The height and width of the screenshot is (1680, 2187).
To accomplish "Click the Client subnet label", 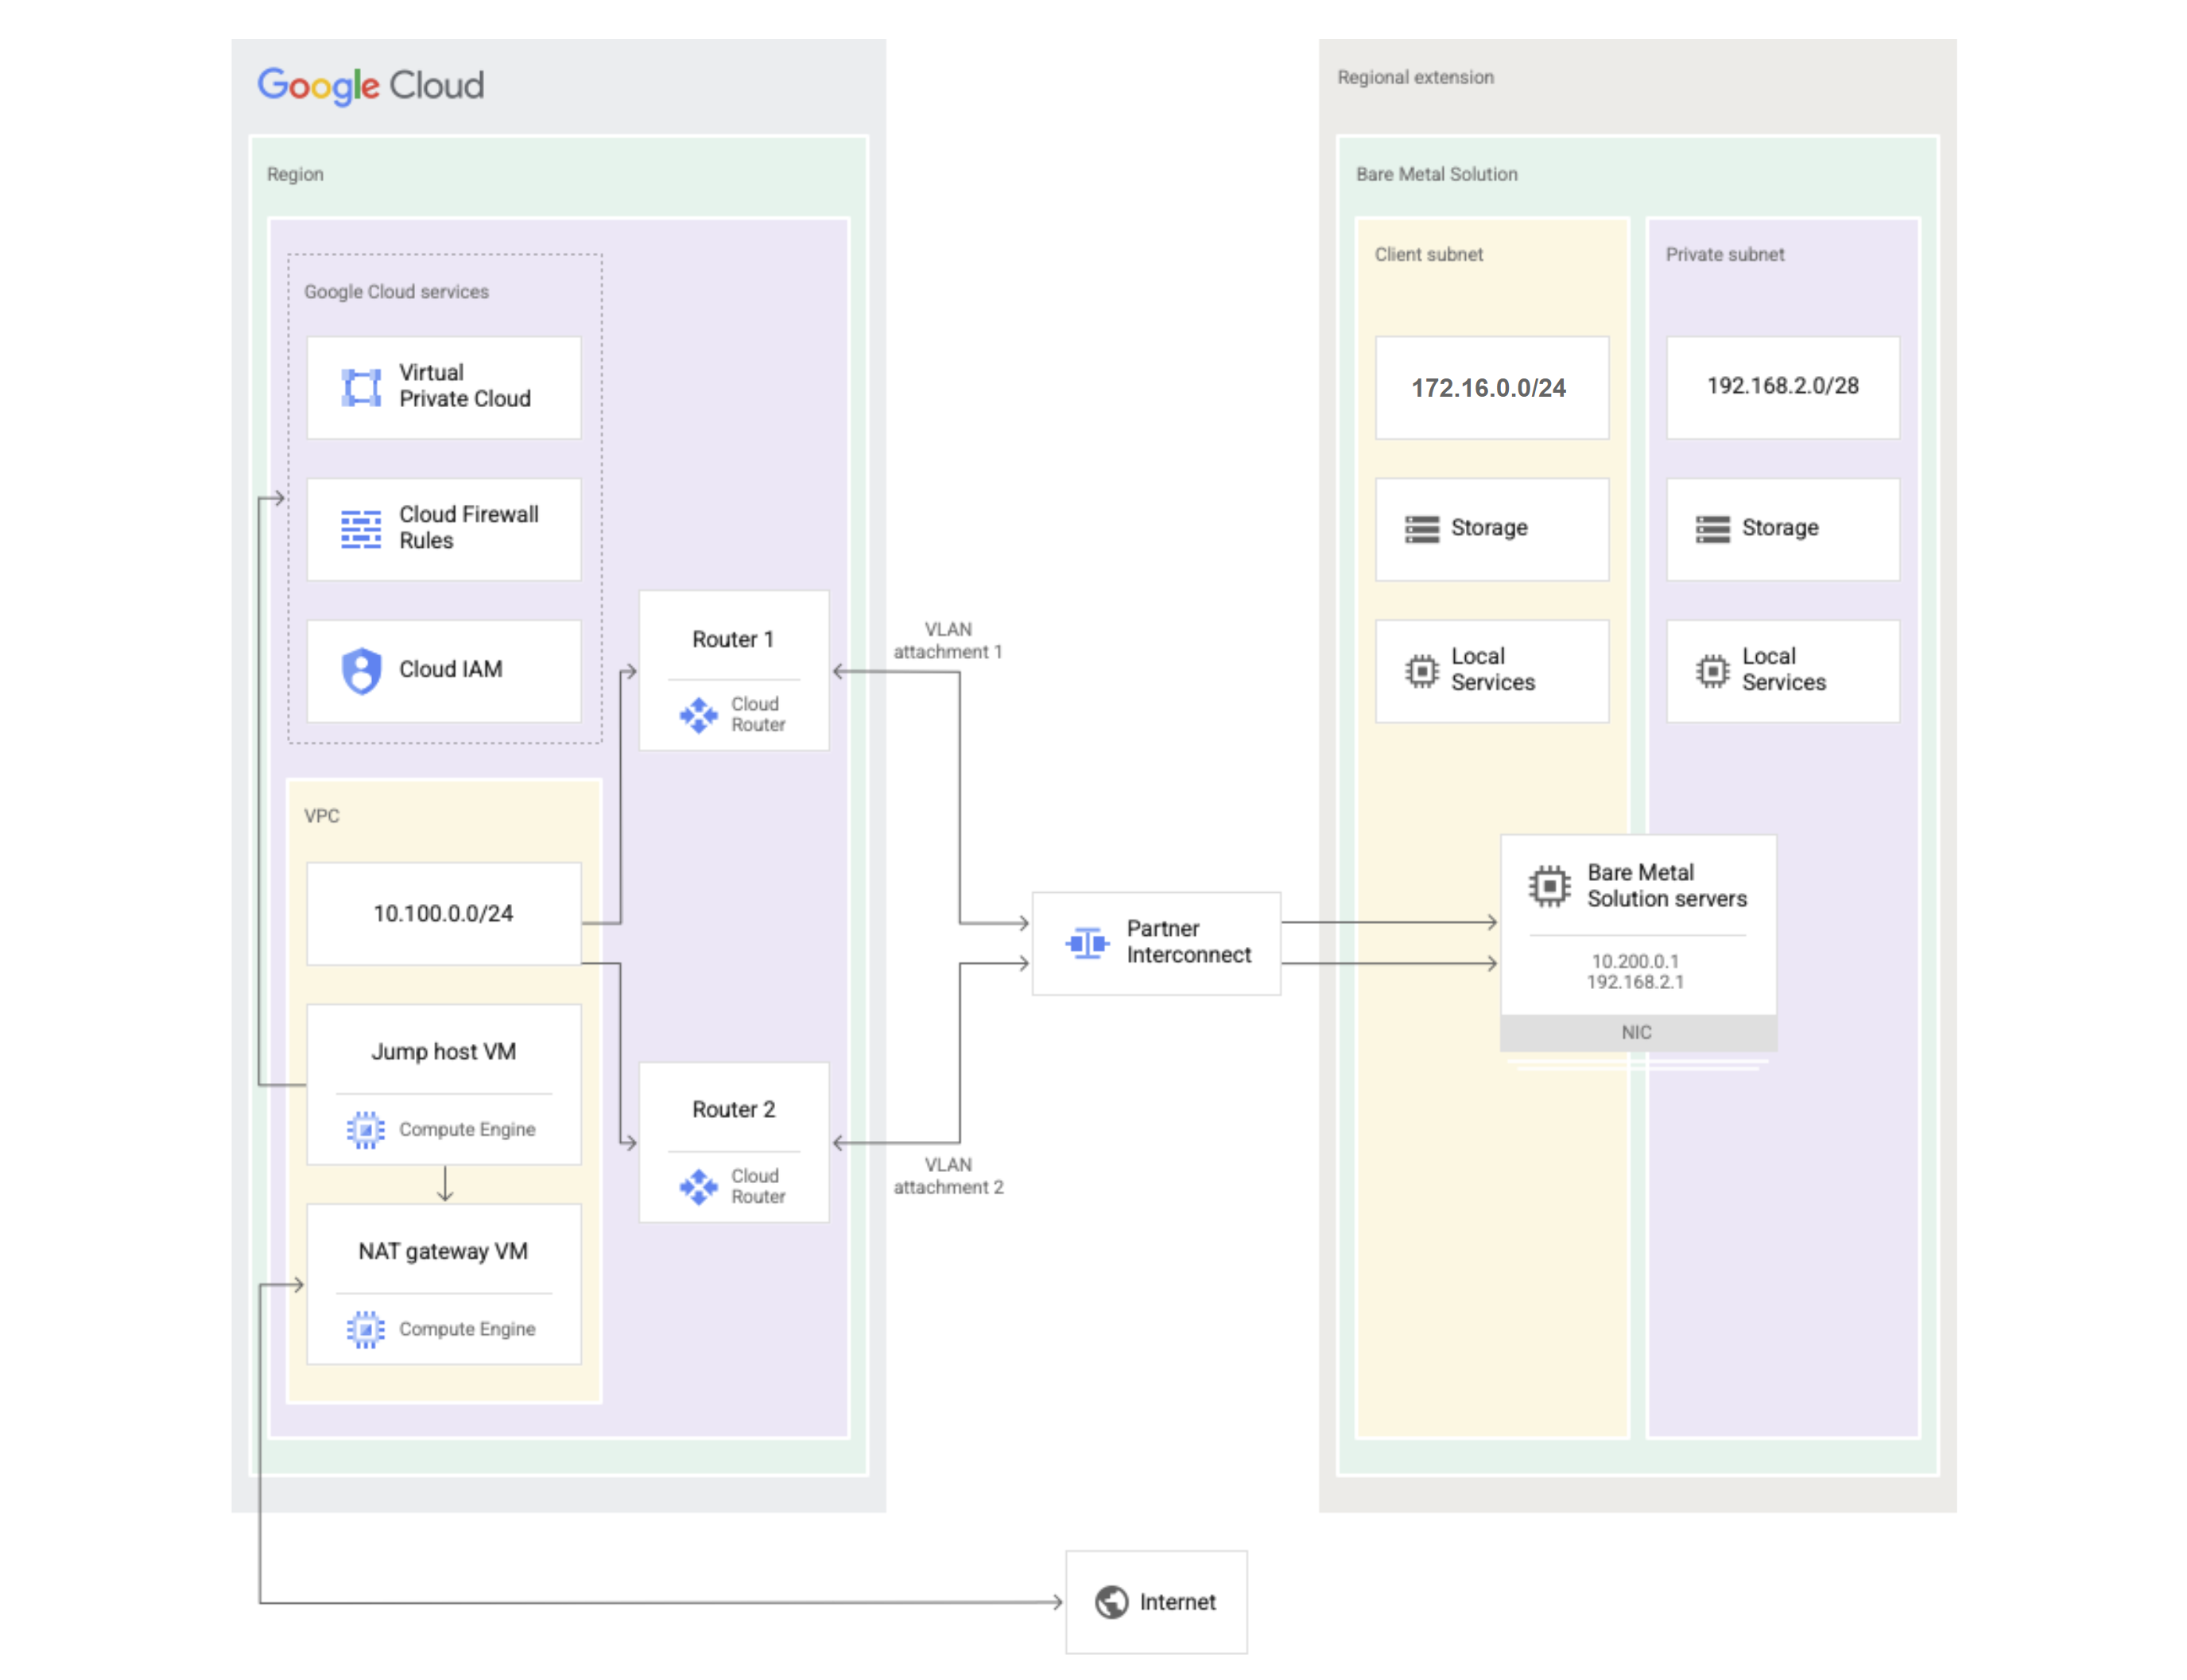I will (x=1428, y=254).
